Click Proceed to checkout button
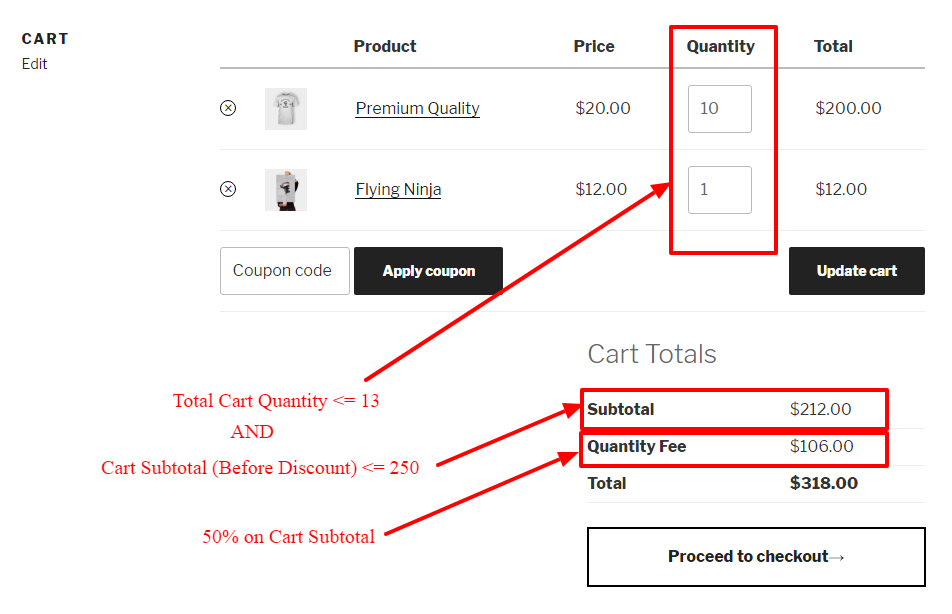This screenshot has height=614, width=952. coord(756,557)
